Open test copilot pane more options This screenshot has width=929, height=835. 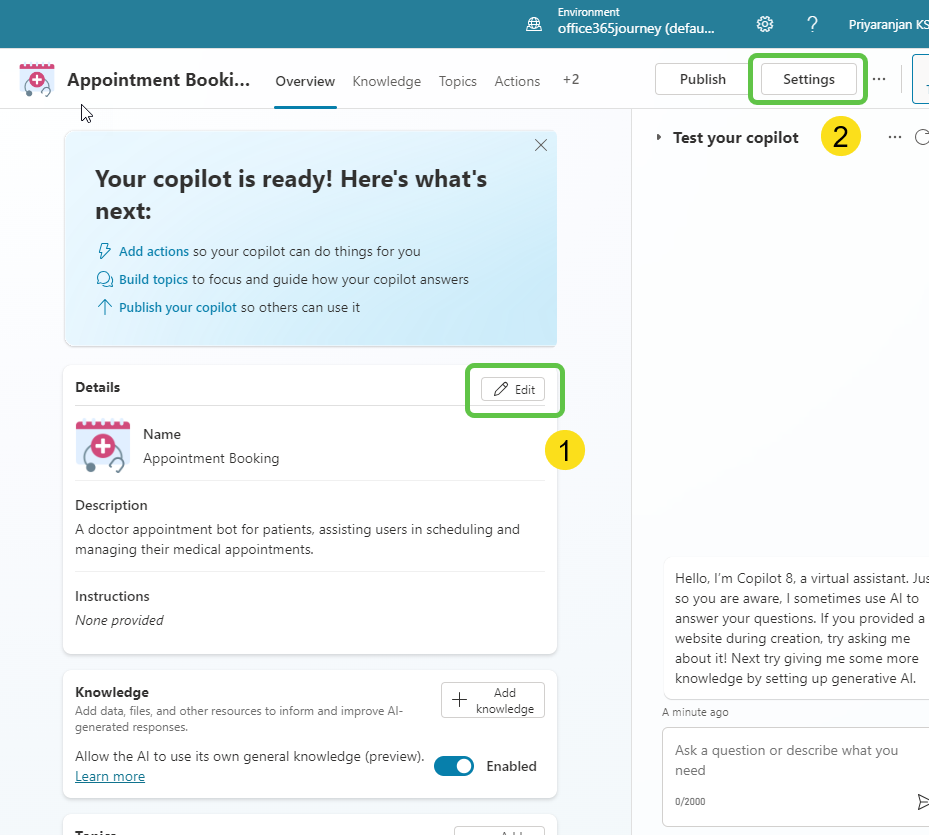[895, 137]
